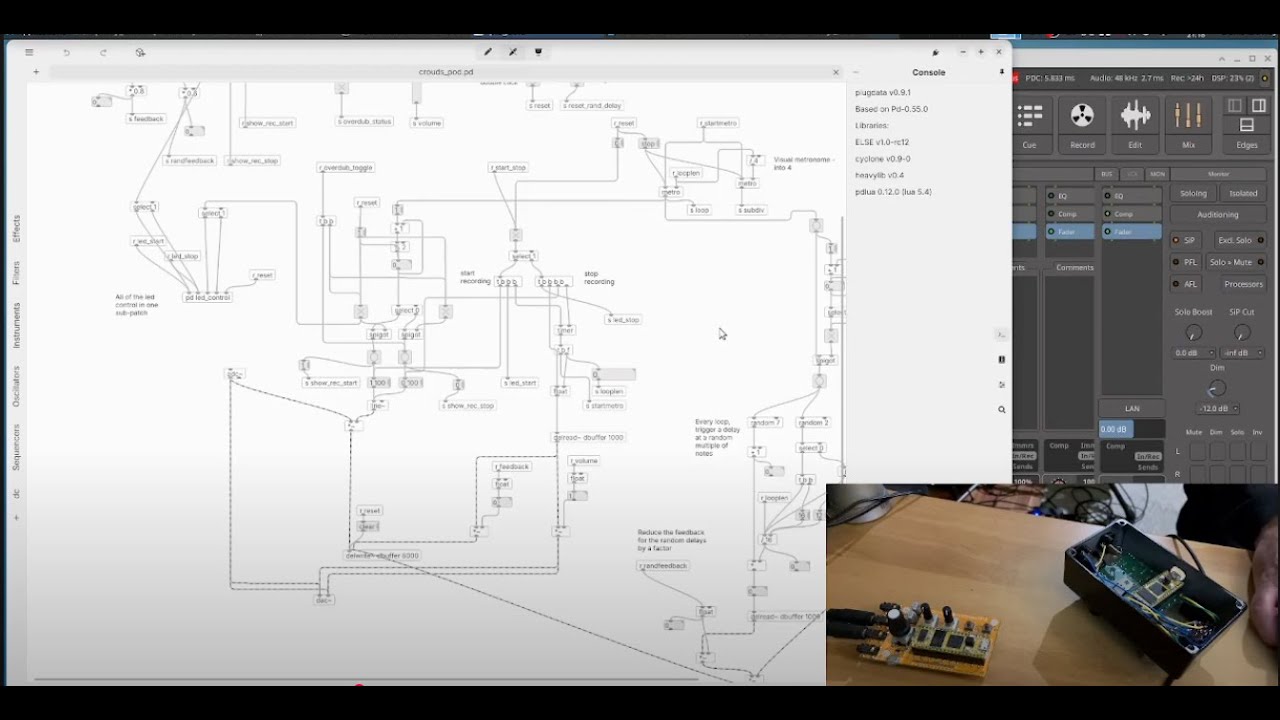Open the Mix page in Ardour

(x=1188, y=125)
